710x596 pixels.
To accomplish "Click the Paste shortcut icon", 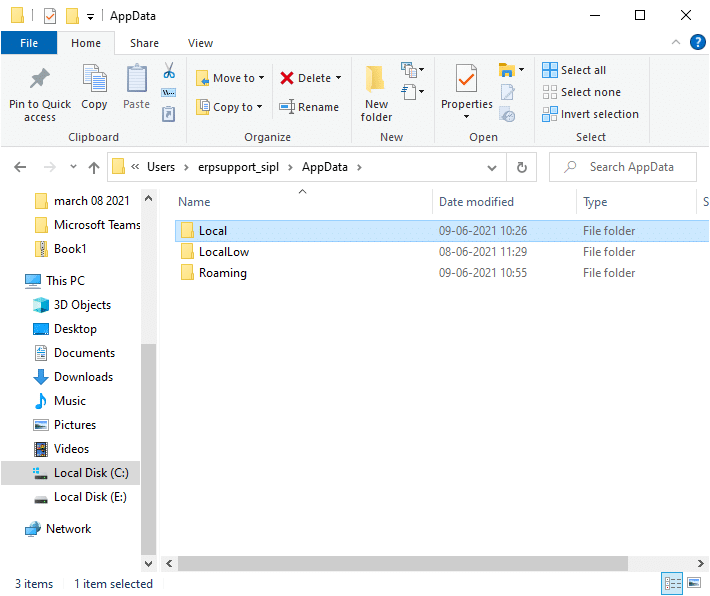I will (168, 114).
